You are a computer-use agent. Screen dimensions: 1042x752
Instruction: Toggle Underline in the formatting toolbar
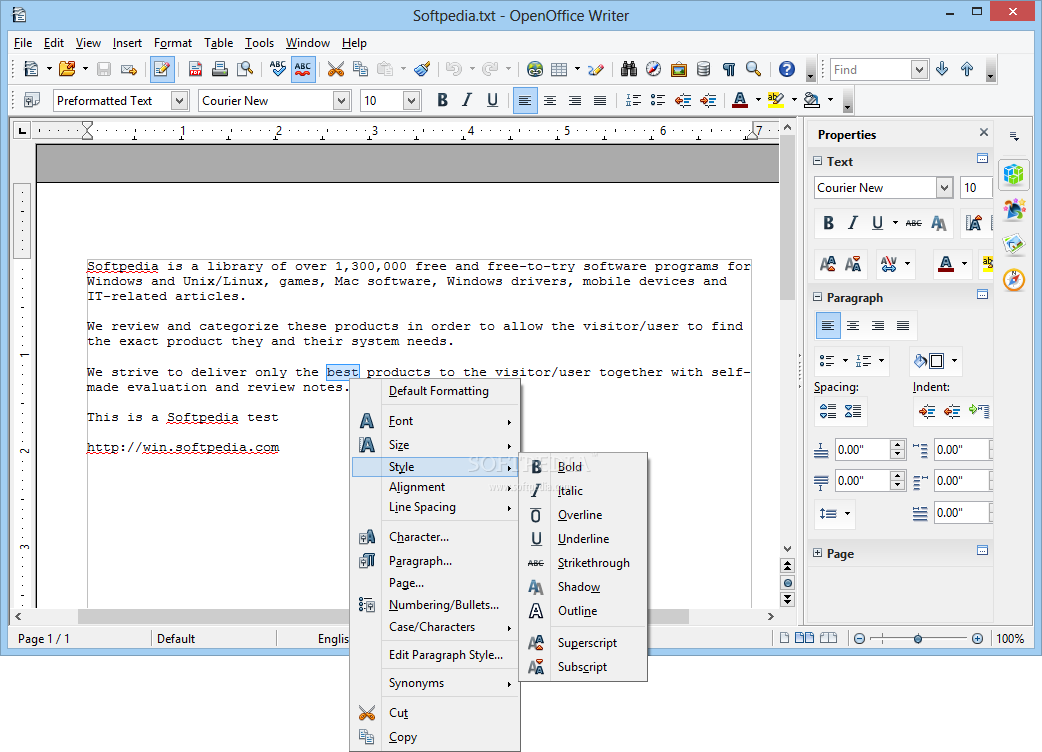tap(492, 100)
